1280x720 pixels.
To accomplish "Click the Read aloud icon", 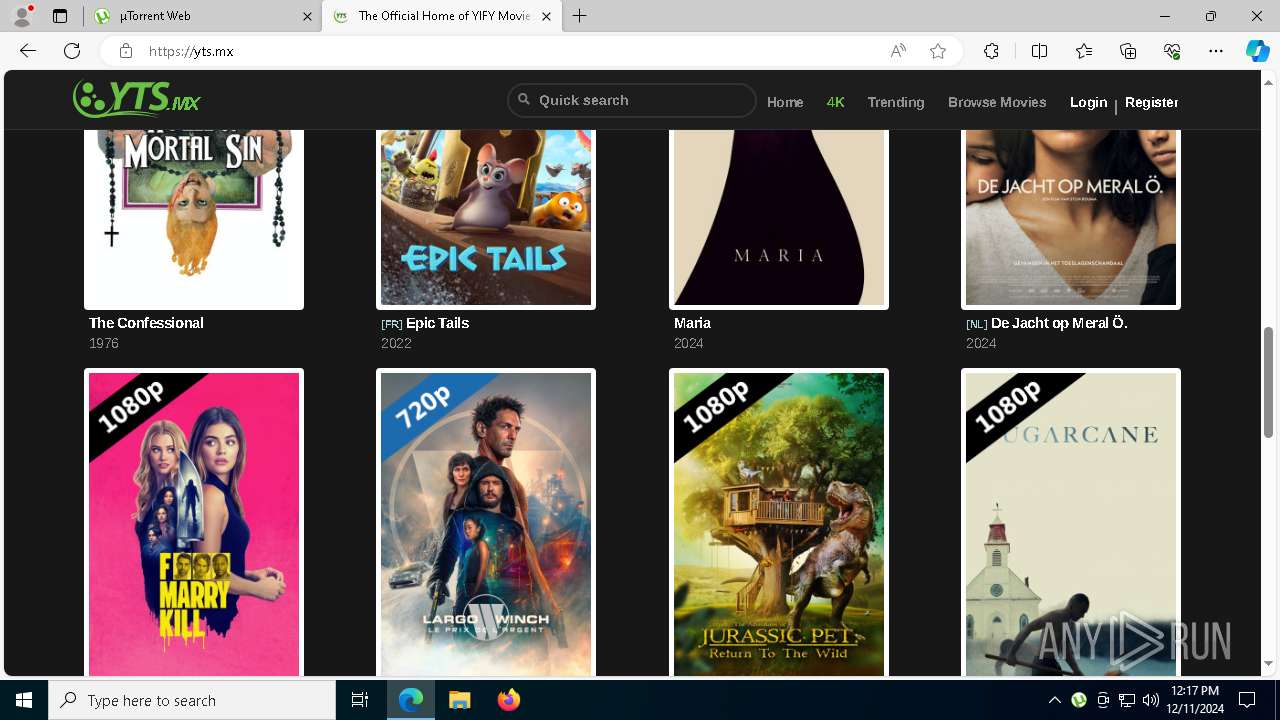I will (x=898, y=51).
